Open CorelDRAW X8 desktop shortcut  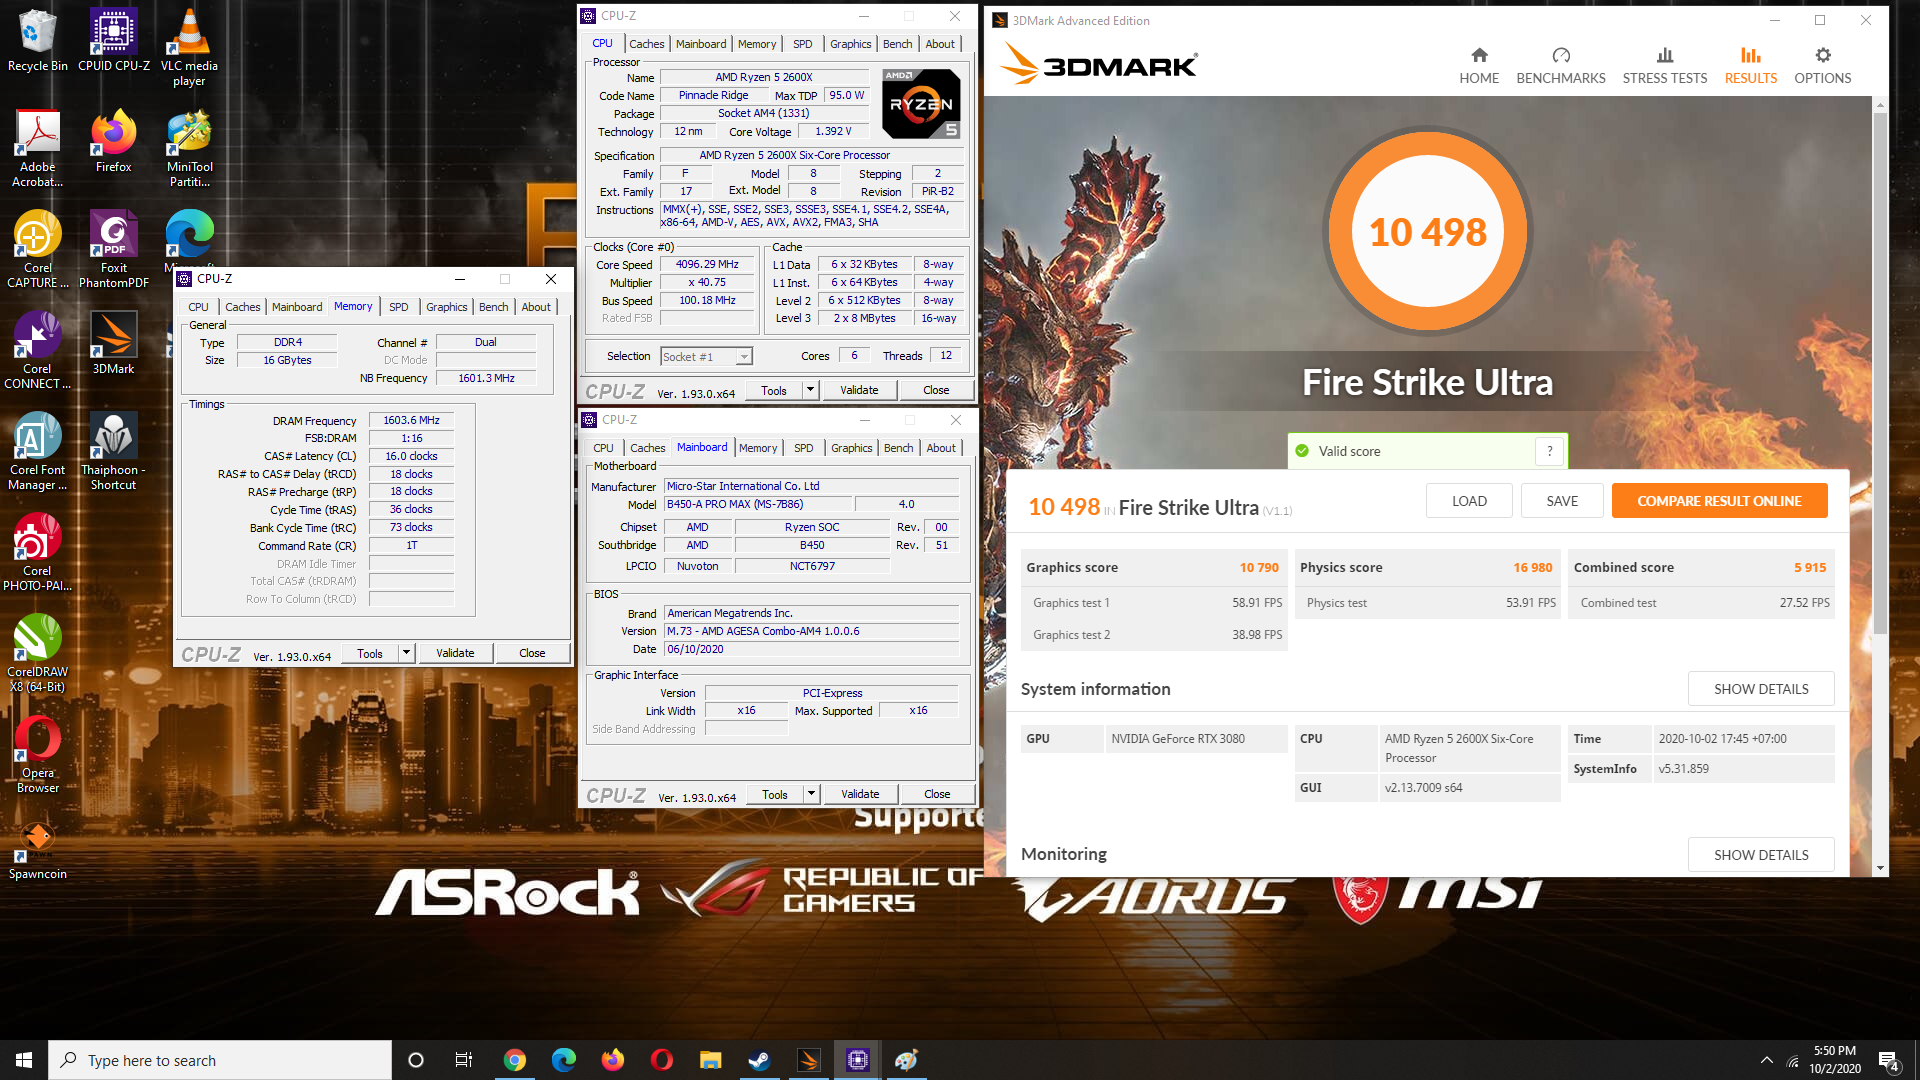pos(37,653)
